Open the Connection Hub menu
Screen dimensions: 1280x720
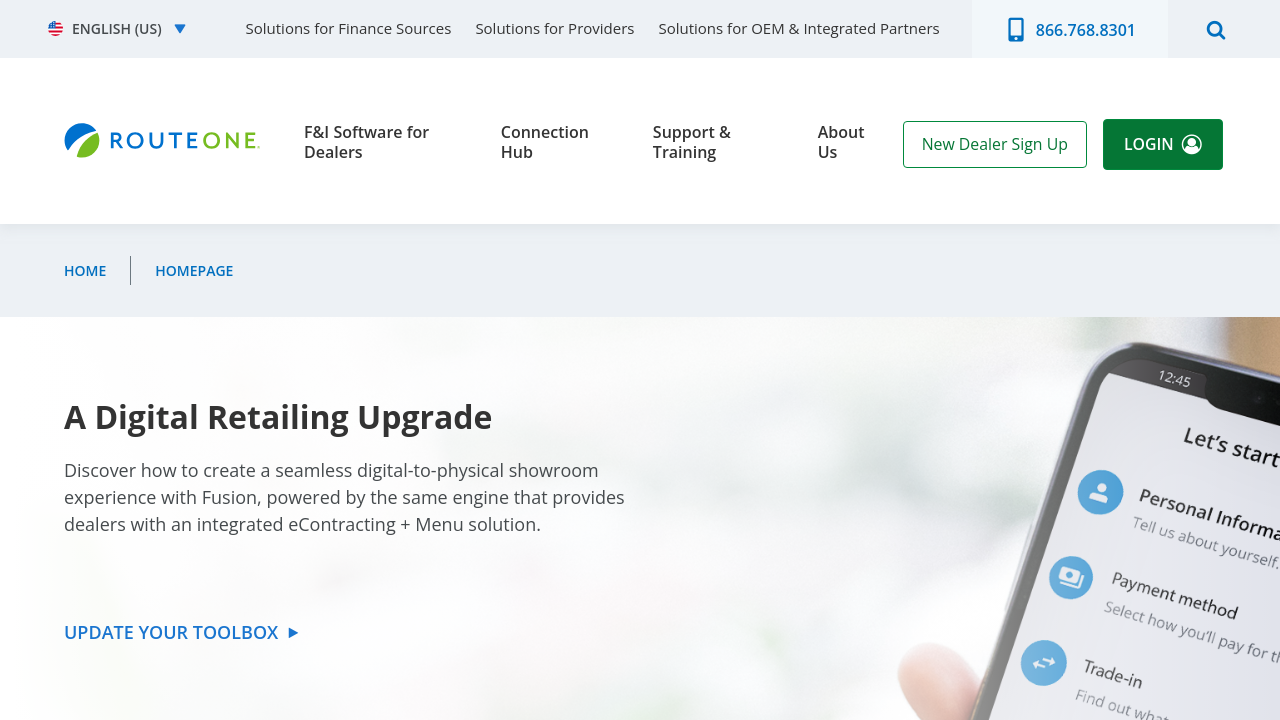click(x=545, y=142)
